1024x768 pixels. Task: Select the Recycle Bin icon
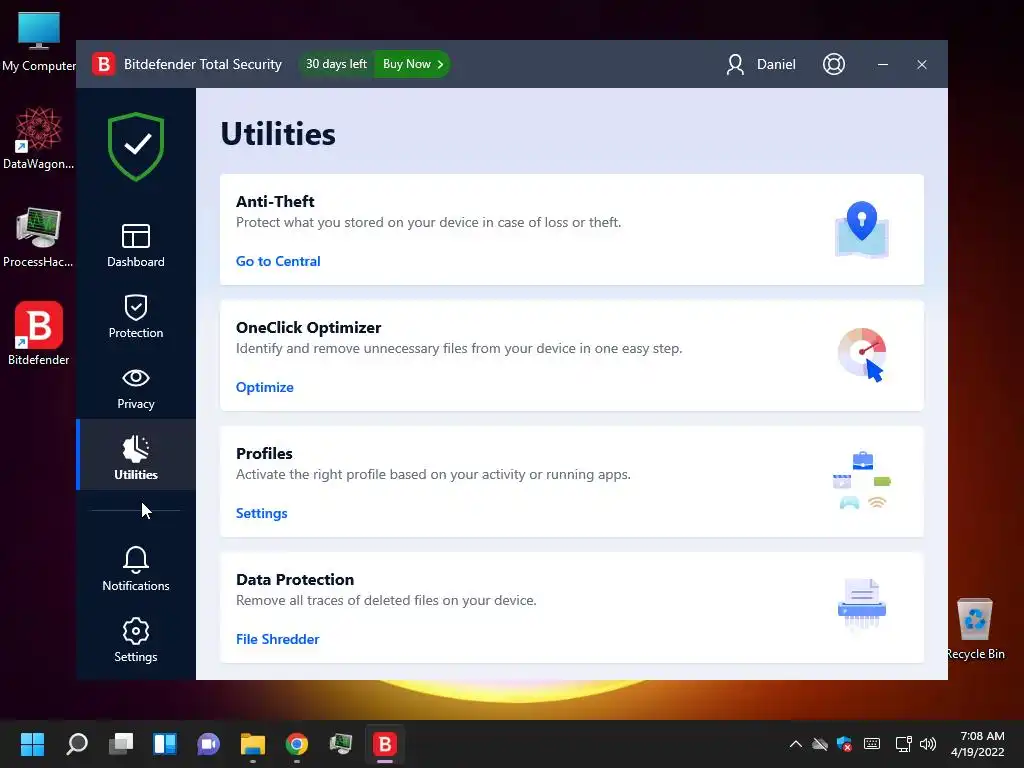point(975,629)
